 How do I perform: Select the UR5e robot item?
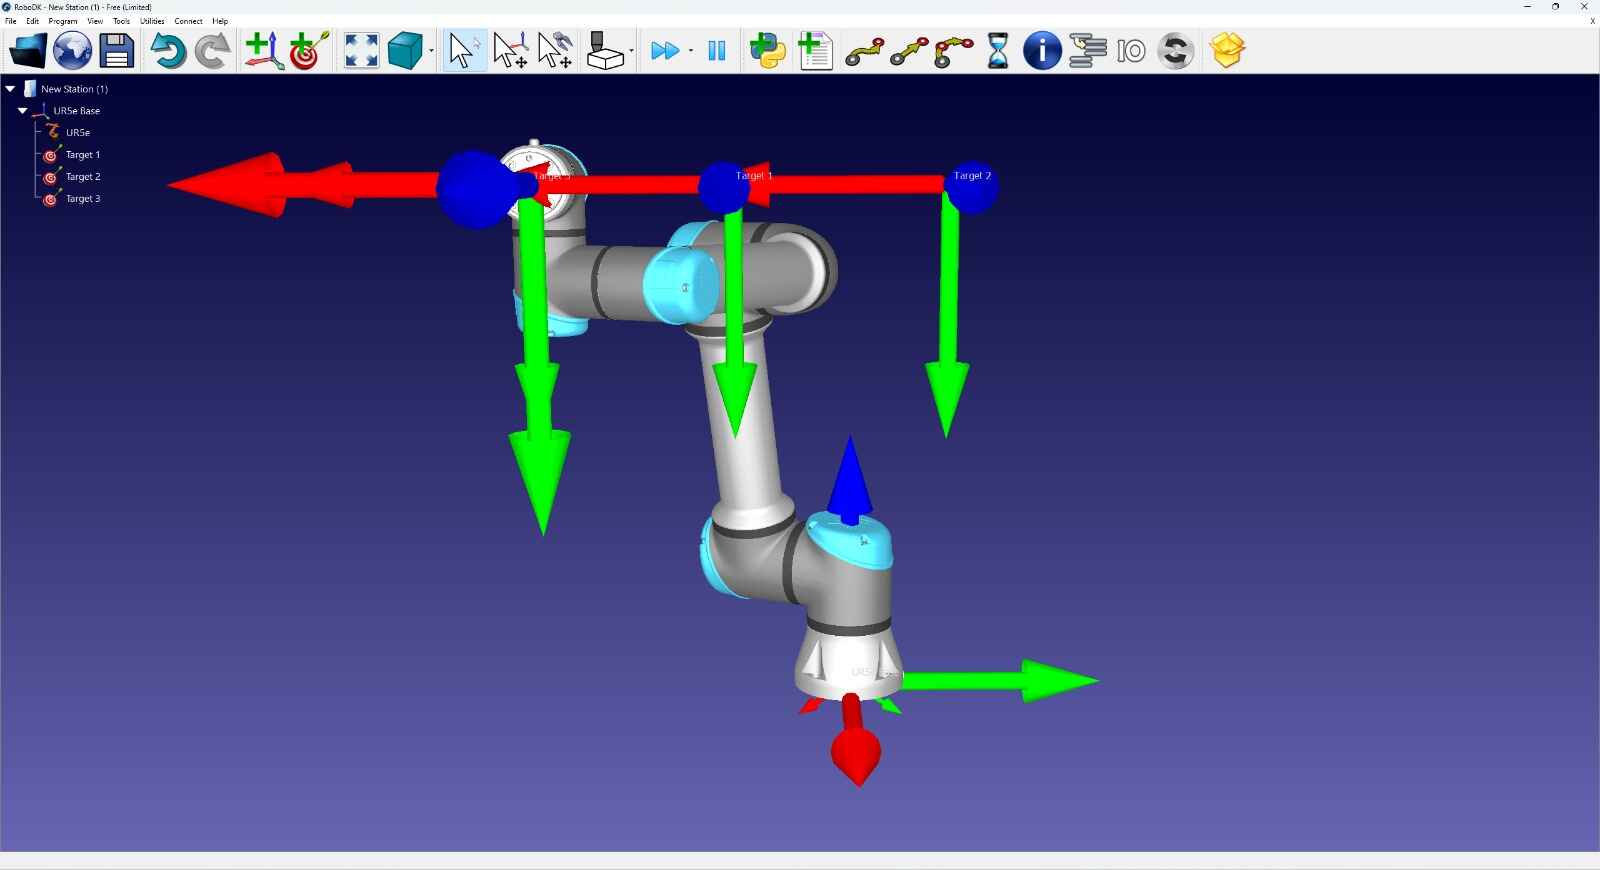point(78,133)
